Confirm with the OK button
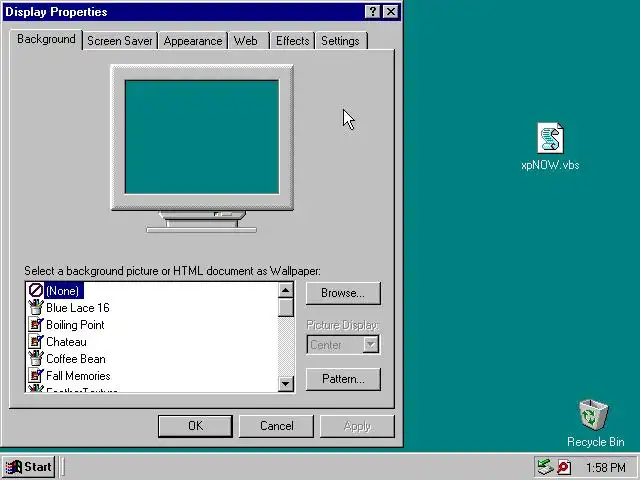640x480 pixels. point(195,426)
